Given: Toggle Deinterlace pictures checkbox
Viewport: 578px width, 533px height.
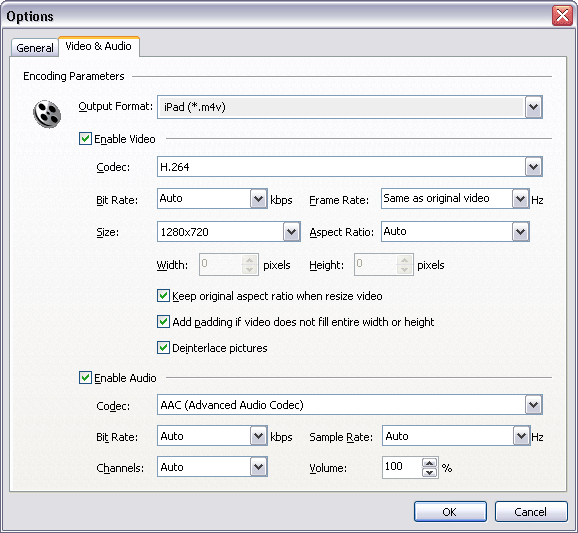Looking at the screenshot, I should (x=163, y=347).
